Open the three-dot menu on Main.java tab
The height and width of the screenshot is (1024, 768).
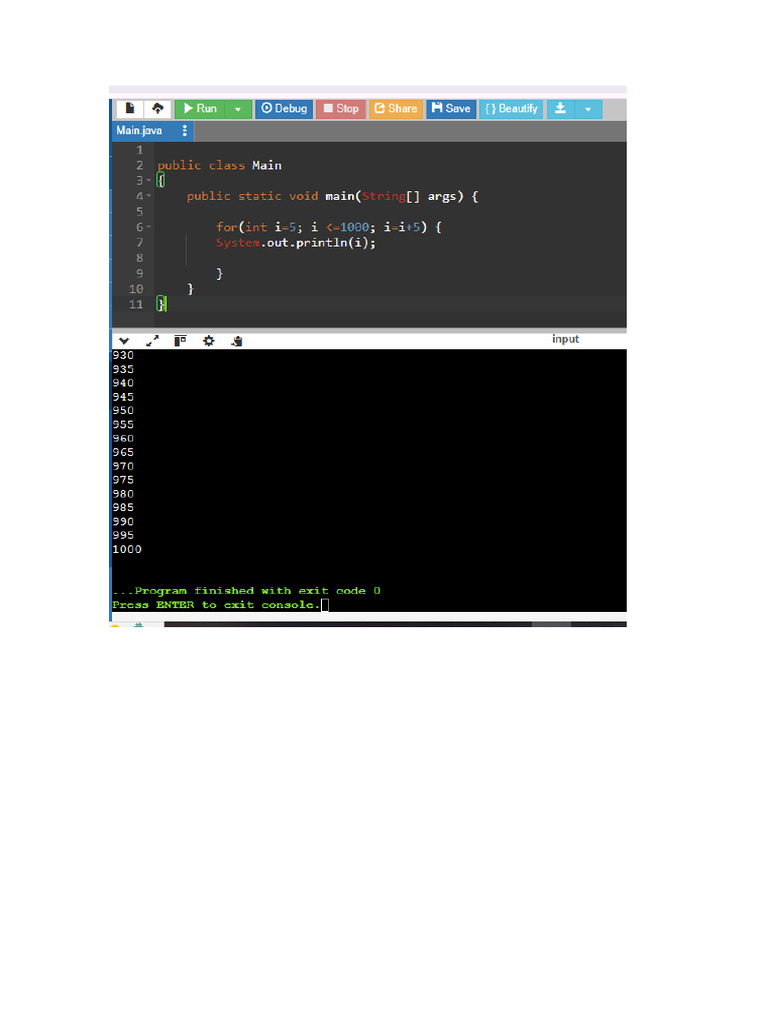(185, 131)
